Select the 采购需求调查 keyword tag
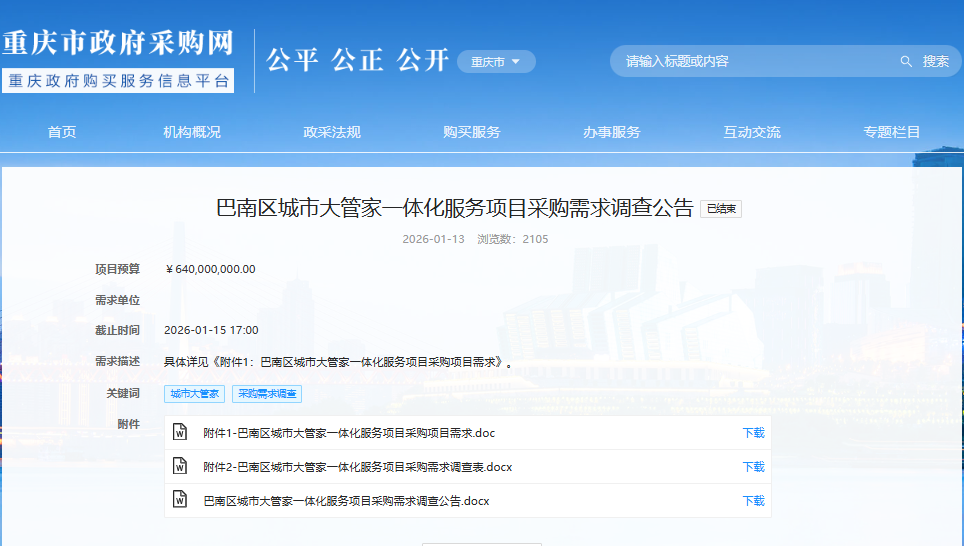 click(267, 394)
